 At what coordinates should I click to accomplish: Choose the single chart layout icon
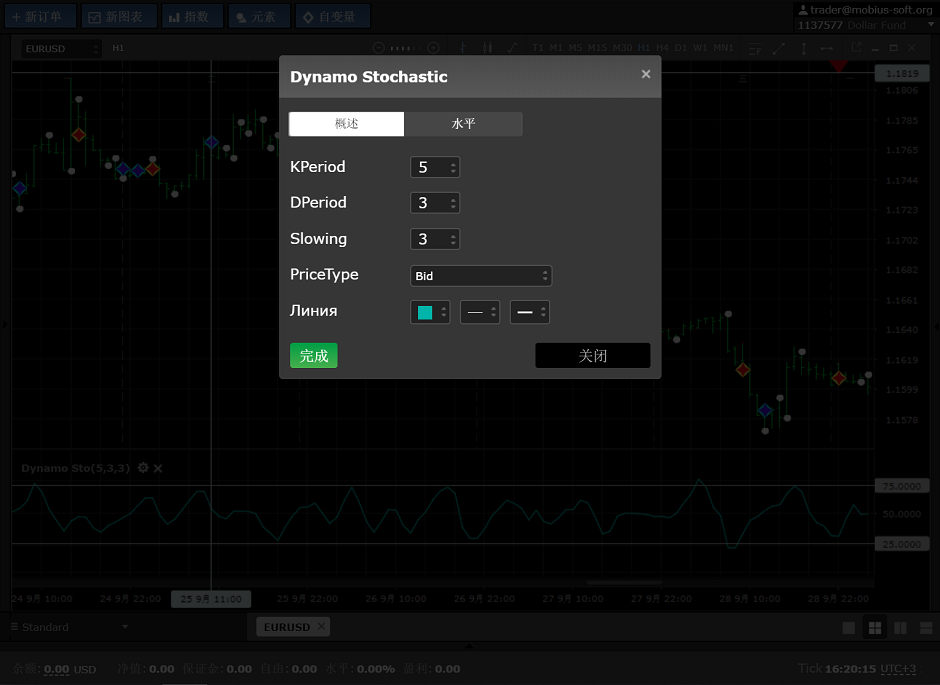[849, 627]
